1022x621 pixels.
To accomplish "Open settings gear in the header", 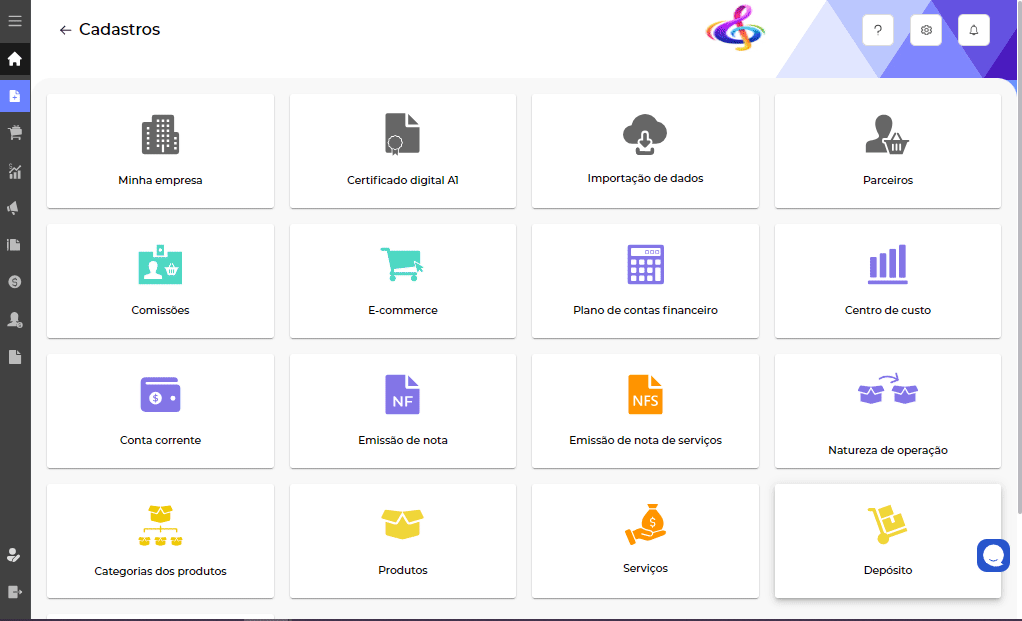I will pos(926,30).
